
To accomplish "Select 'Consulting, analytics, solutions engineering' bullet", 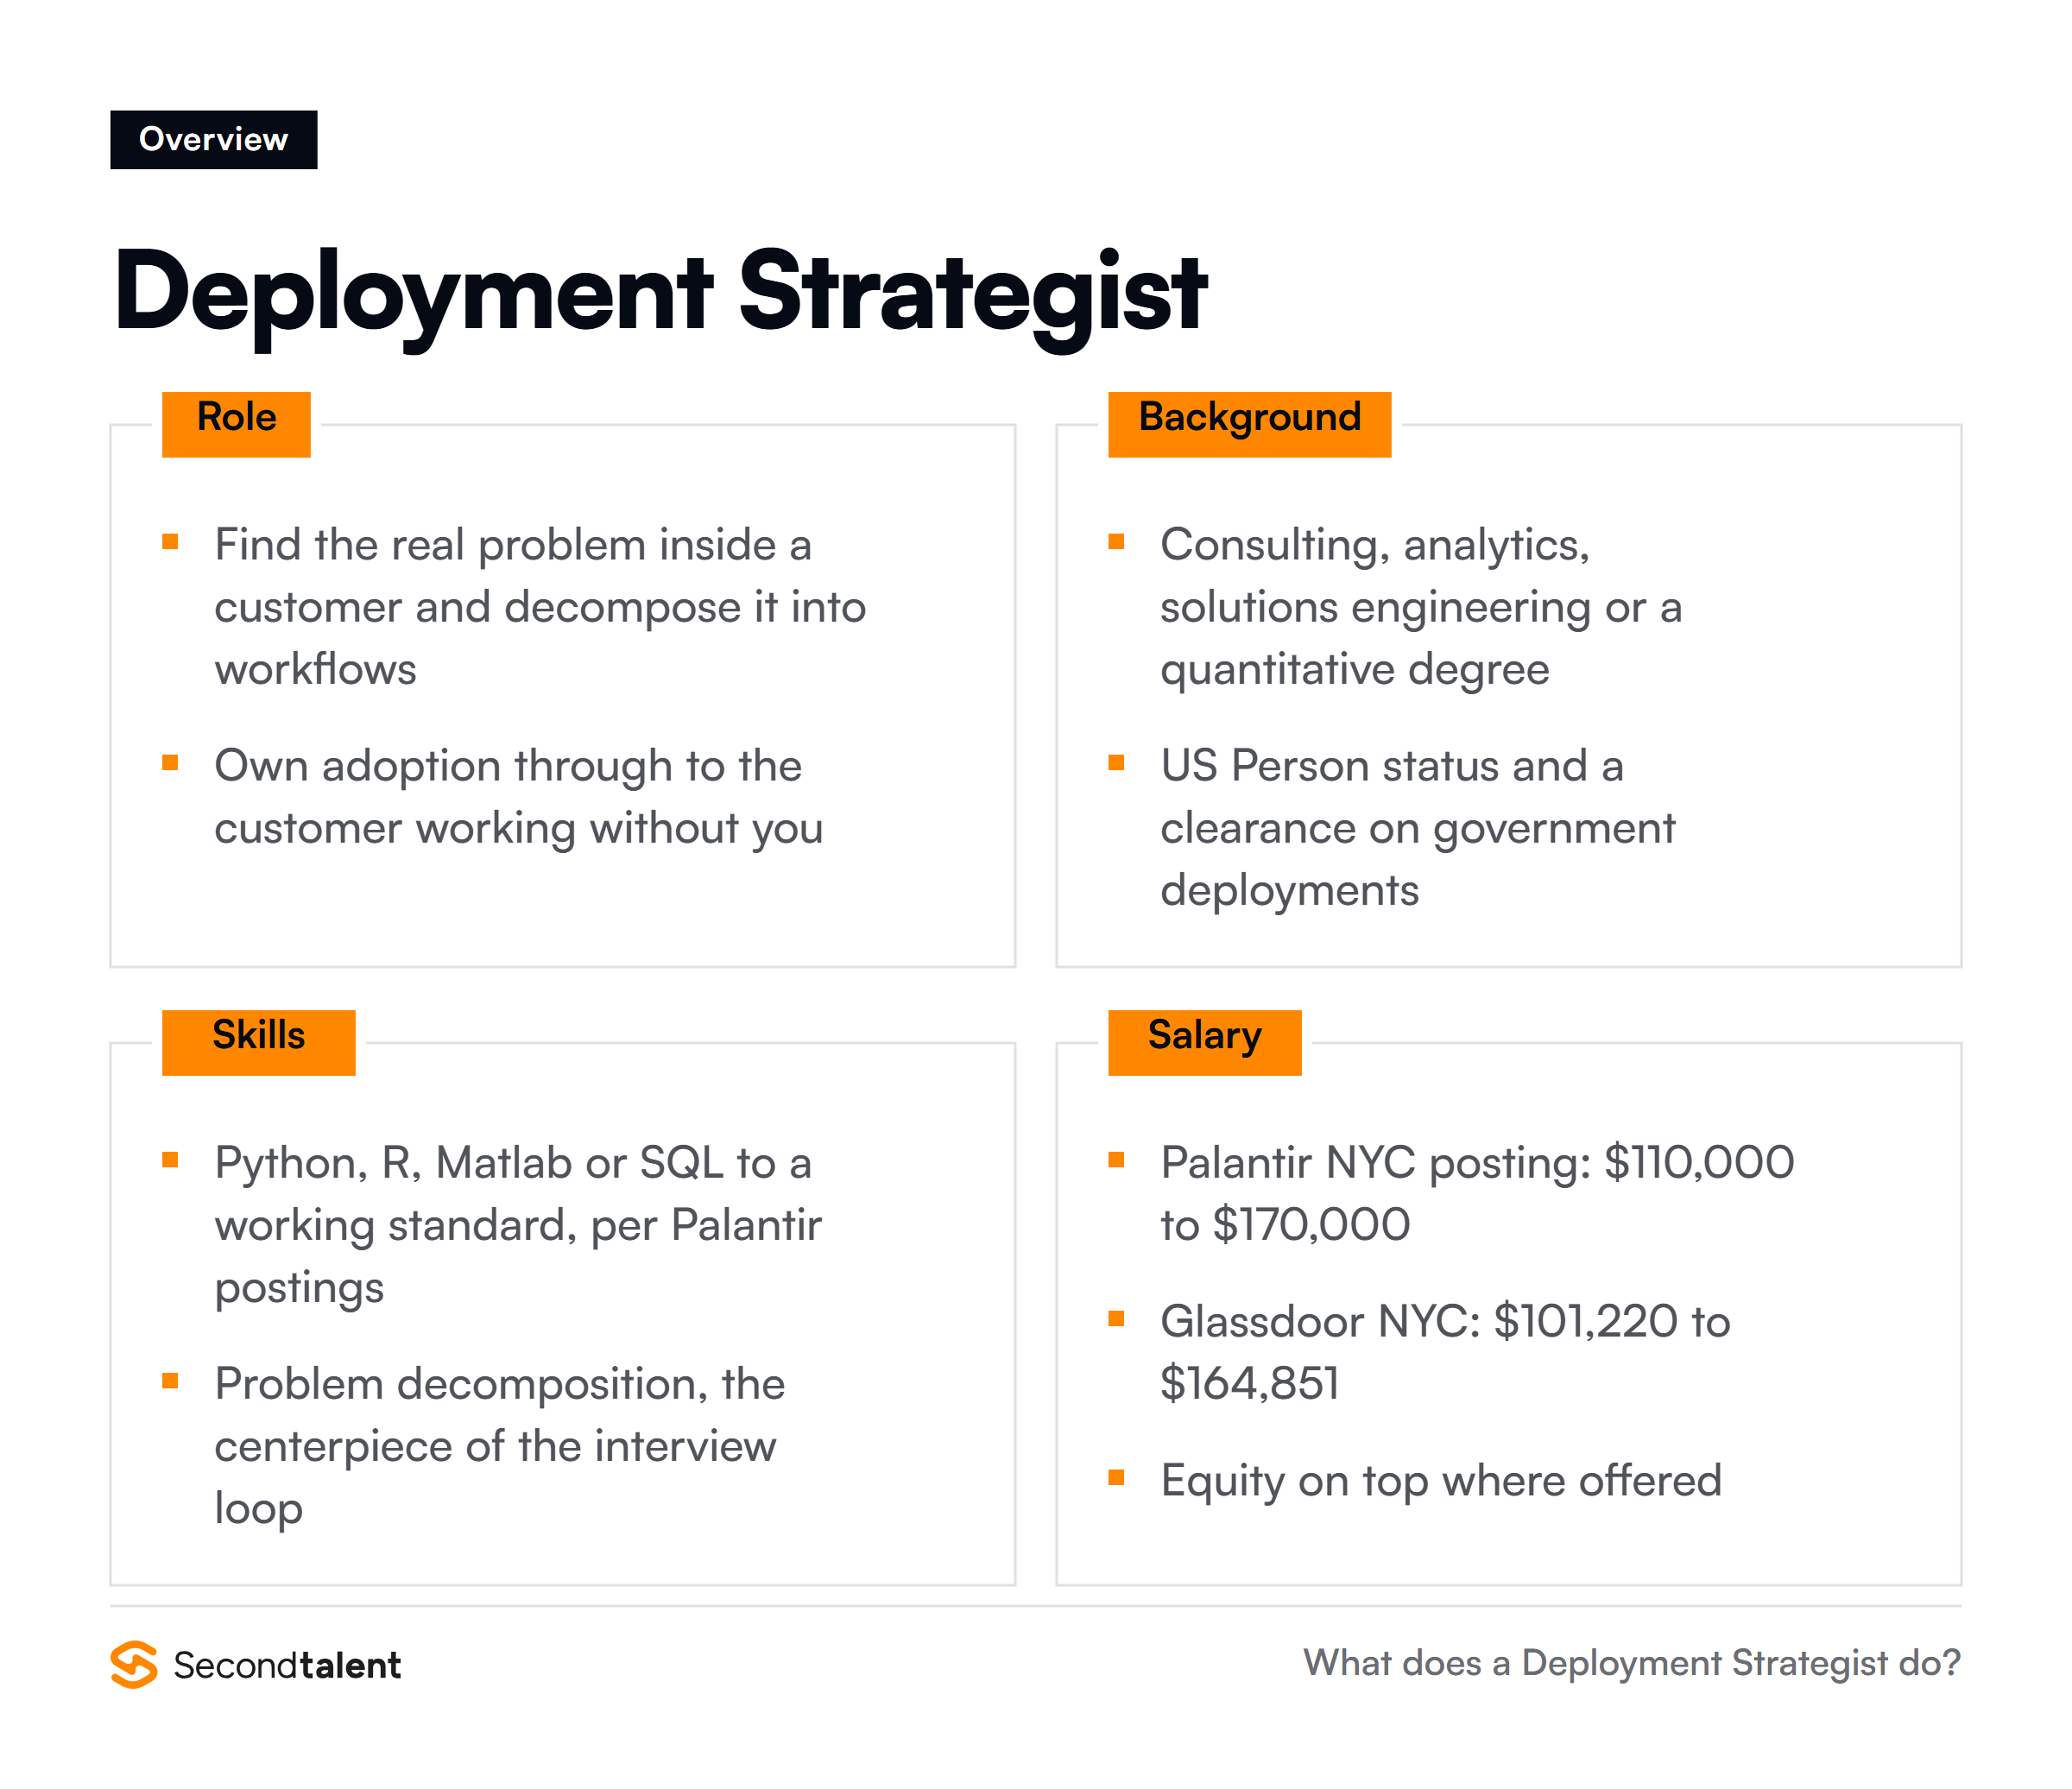I will click(x=1421, y=607).
